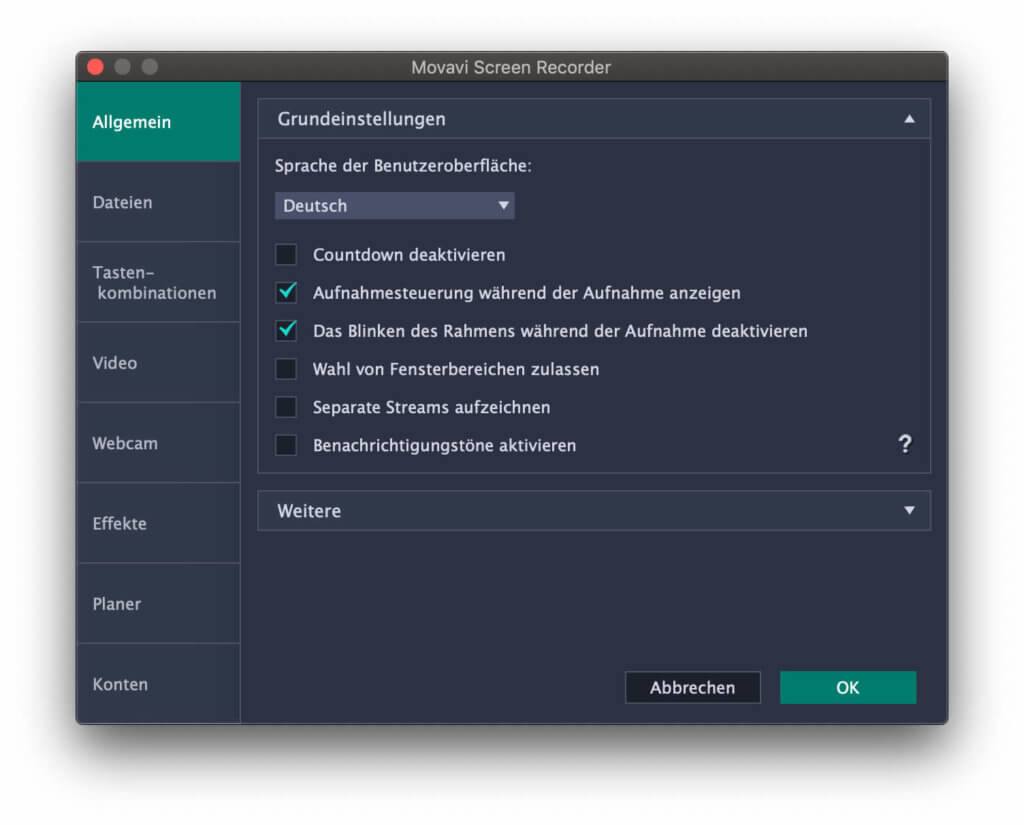The height and width of the screenshot is (825, 1024).
Task: Confirm settings with the OK button
Action: click(847, 688)
